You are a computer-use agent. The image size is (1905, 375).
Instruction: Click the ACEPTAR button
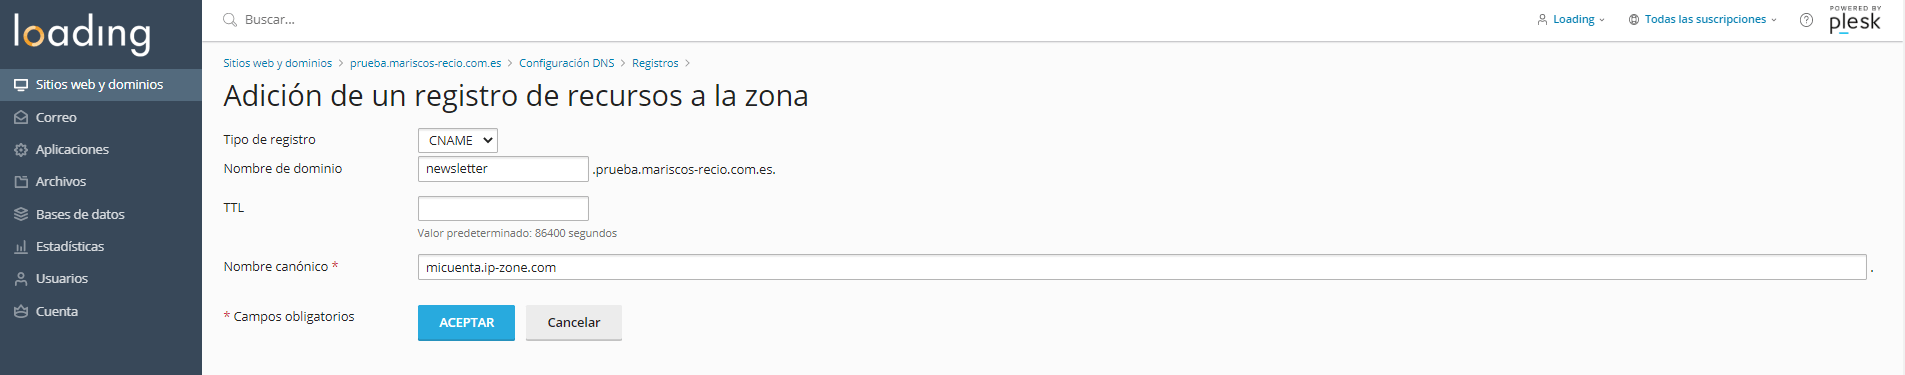[x=466, y=323]
